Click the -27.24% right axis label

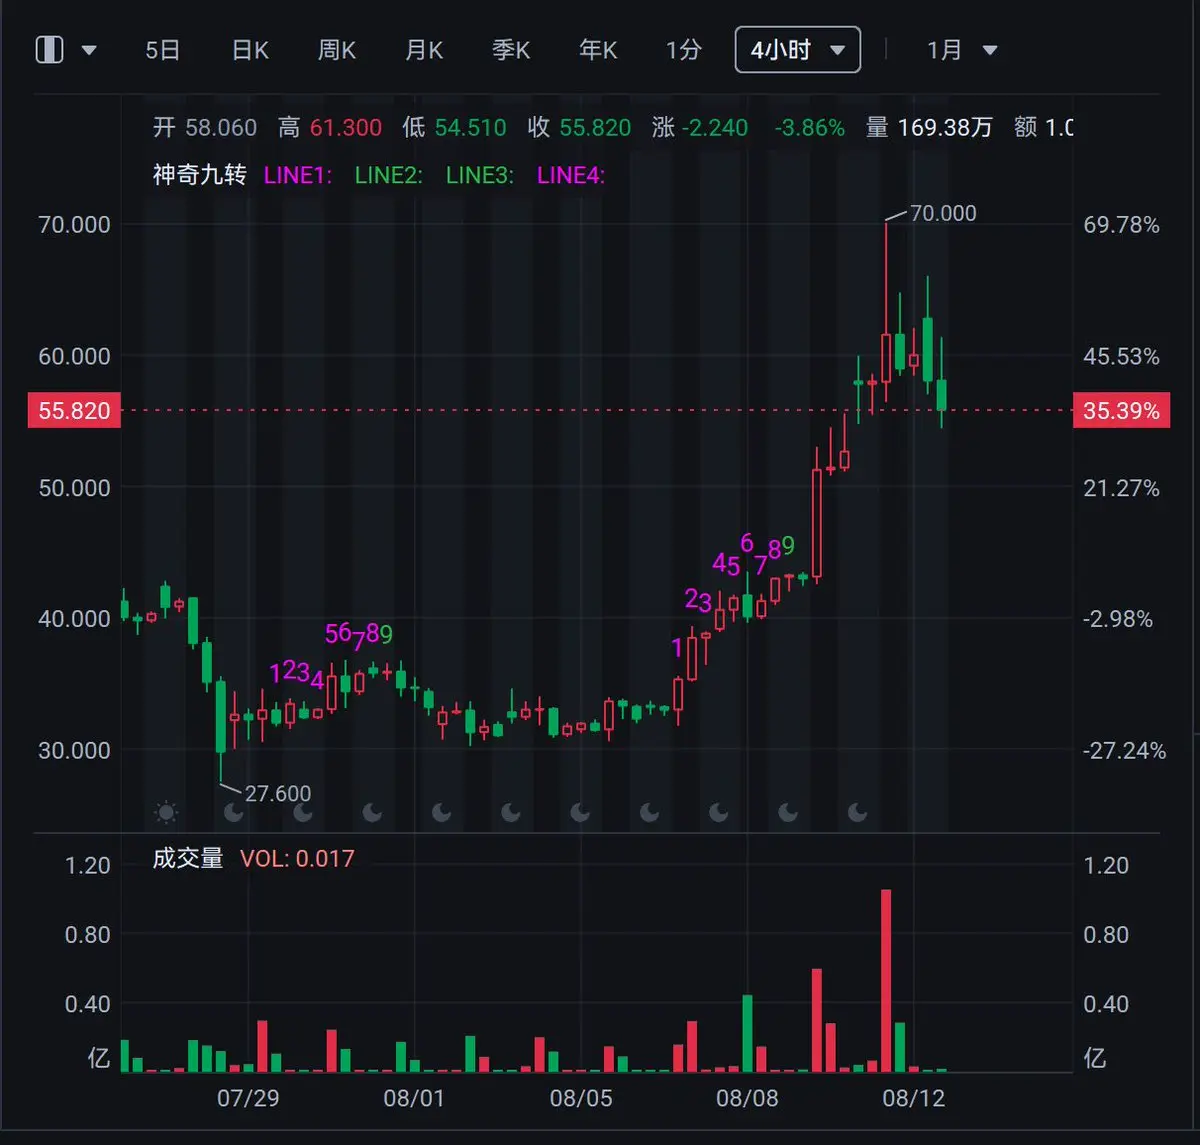[x=1124, y=751]
